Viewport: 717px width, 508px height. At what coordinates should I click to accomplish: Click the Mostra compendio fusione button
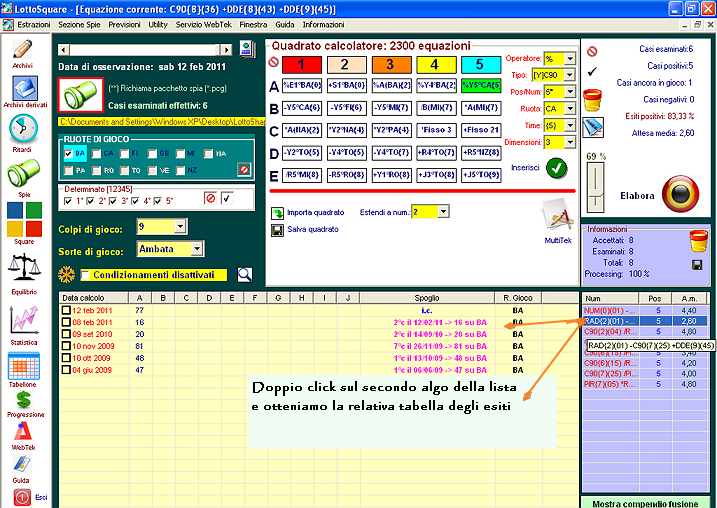point(645,503)
